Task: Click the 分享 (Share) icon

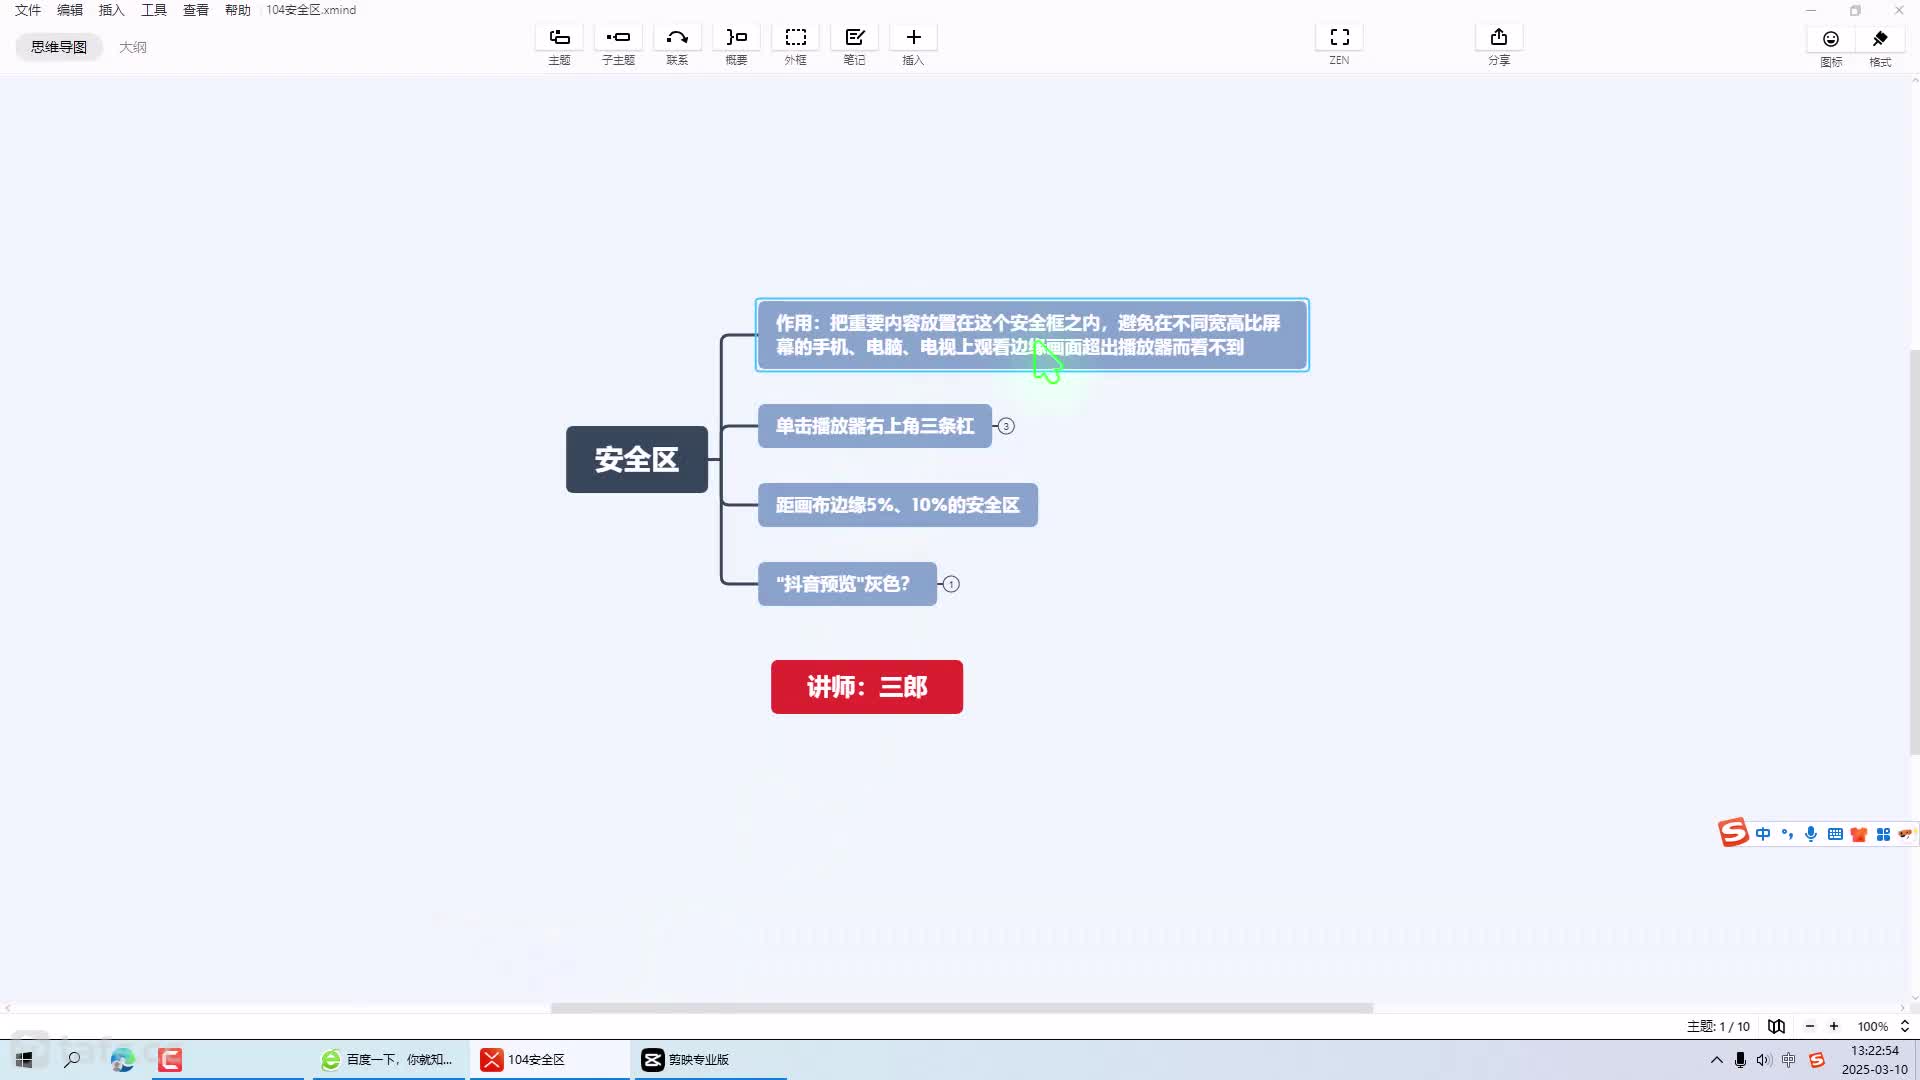Action: (1498, 38)
